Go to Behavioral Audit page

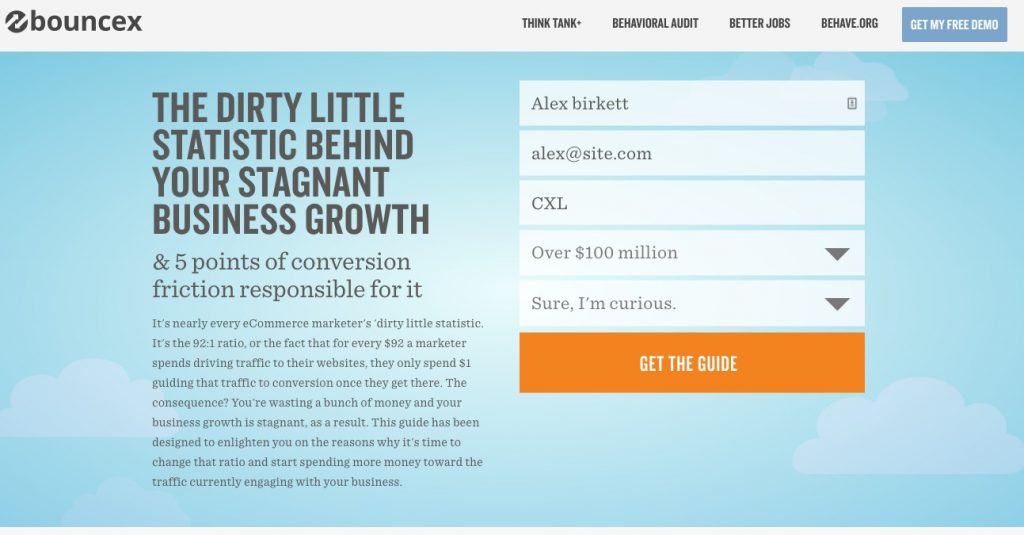point(655,24)
